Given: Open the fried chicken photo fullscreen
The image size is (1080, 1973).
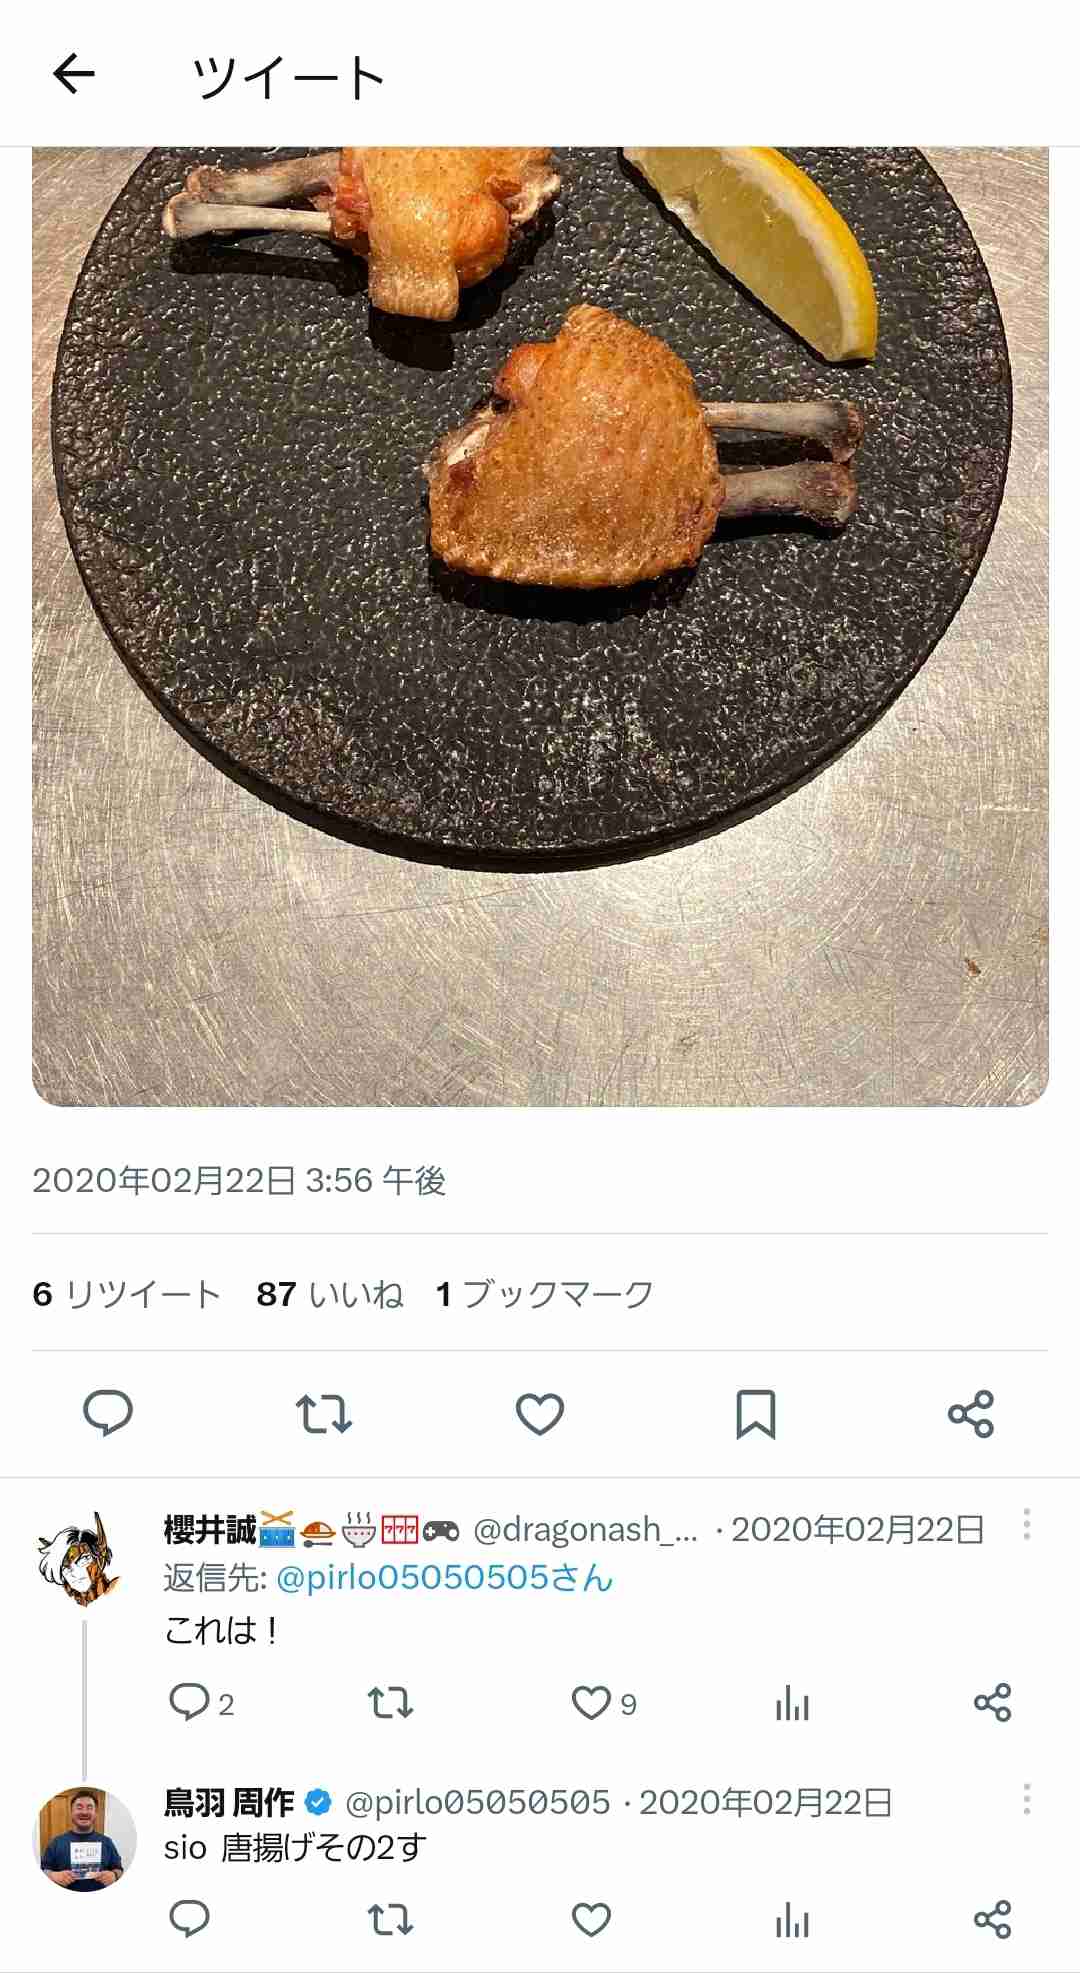Looking at the screenshot, I should click(540, 626).
